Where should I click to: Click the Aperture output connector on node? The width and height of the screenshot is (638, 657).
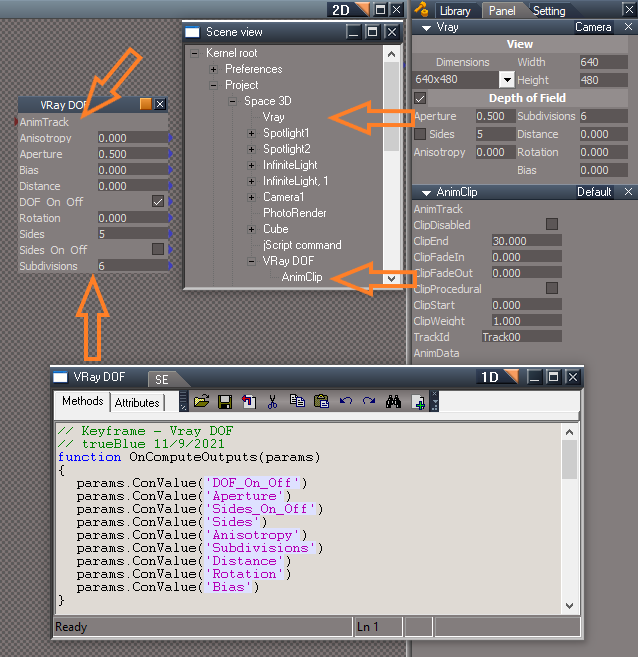(170, 154)
